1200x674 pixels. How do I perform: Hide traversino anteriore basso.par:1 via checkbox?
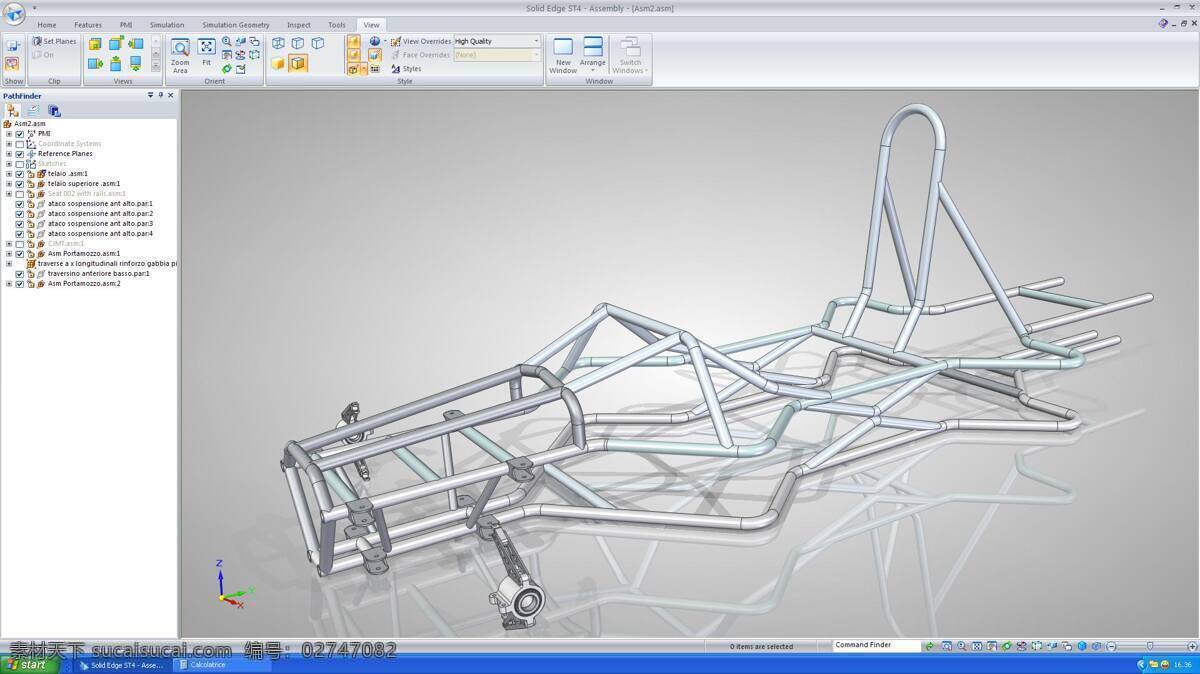click(x=20, y=274)
